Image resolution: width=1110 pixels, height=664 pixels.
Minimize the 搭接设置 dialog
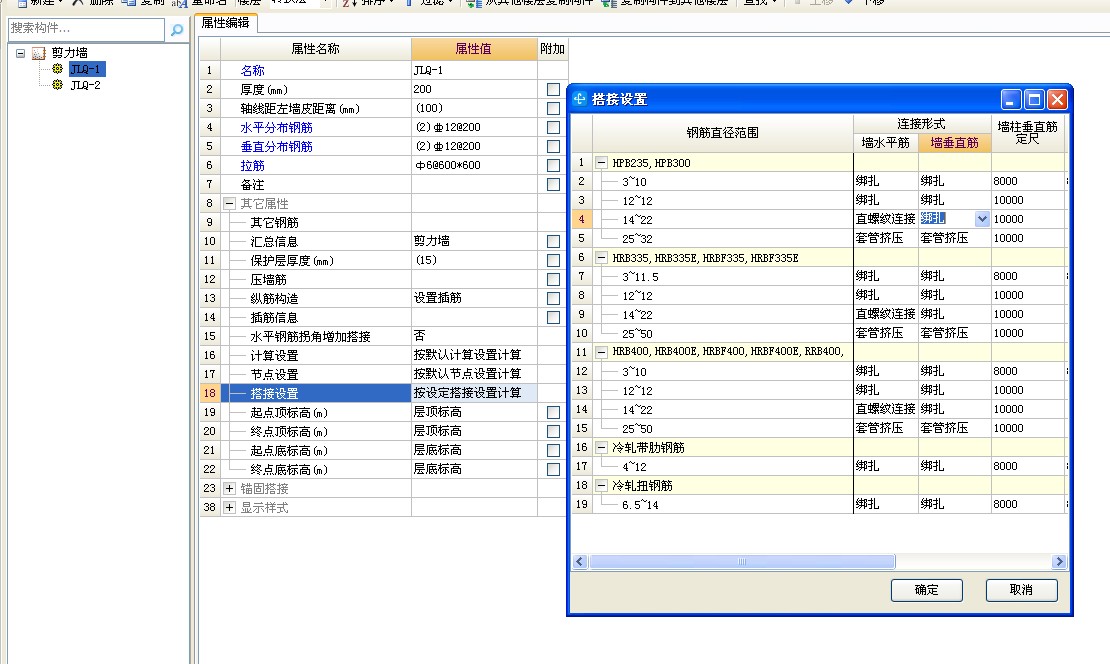(x=1010, y=100)
